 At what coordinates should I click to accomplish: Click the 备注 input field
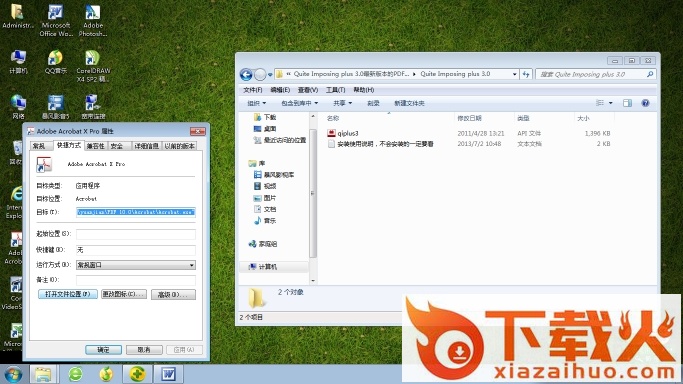[x=135, y=280]
